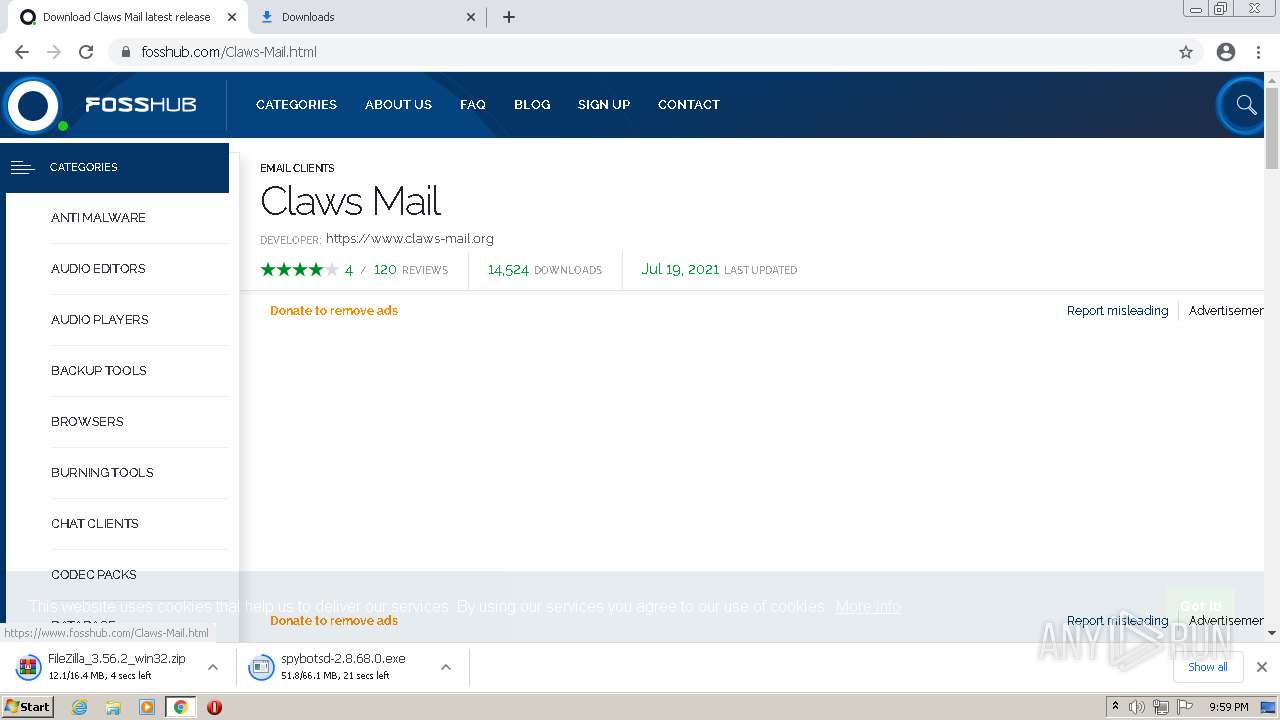Open the ANTI MALWARE category
This screenshot has height=720, width=1280.
[98, 217]
